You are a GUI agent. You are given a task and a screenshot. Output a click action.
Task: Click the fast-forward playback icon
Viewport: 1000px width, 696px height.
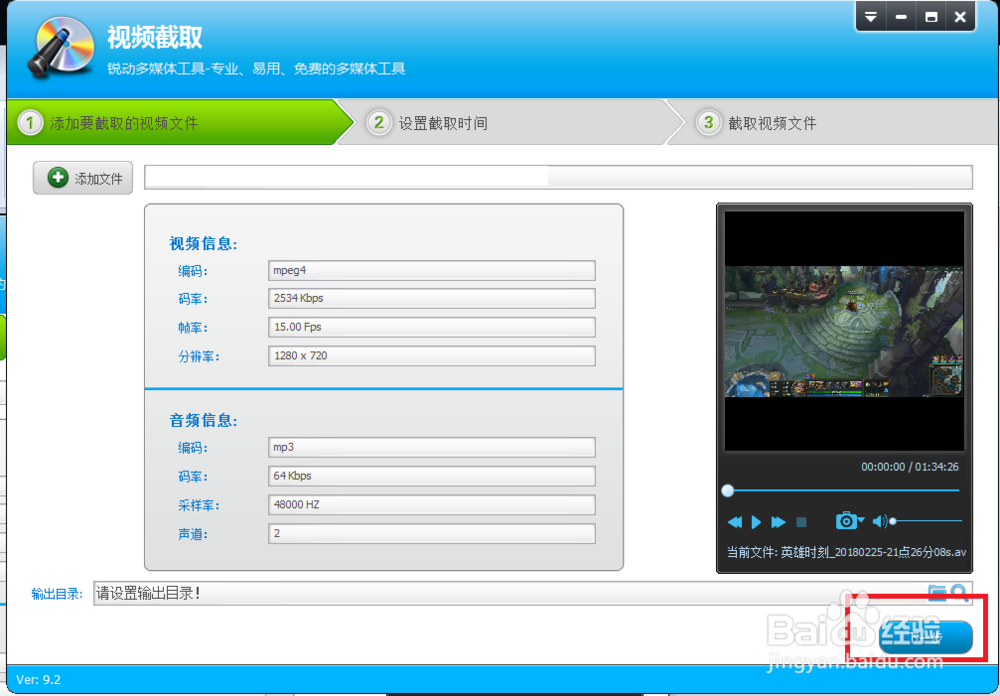778,522
